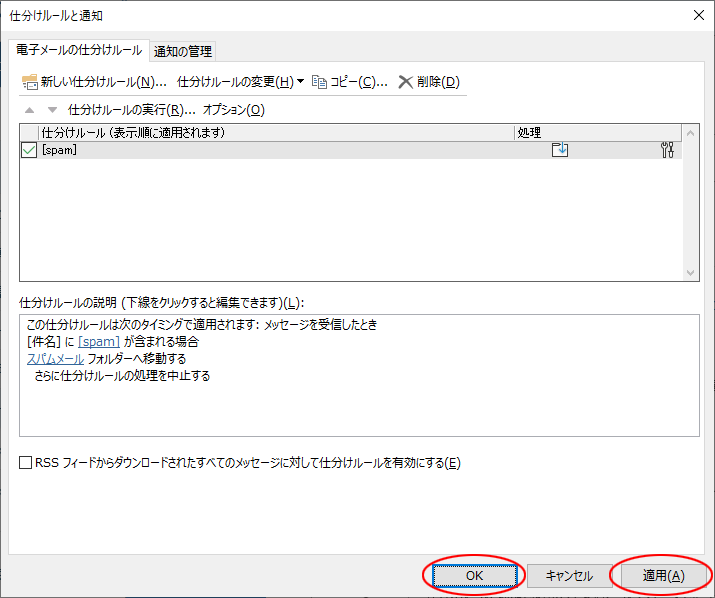
Task: Move the rule up with the up arrow
Action: (29, 110)
